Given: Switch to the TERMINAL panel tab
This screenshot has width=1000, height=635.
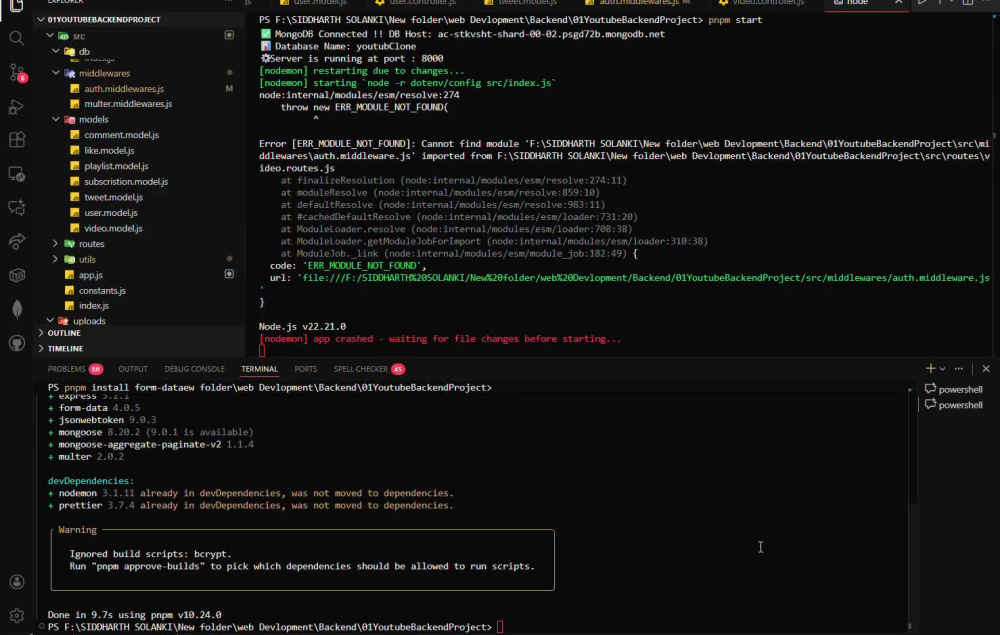Looking at the screenshot, I should [x=260, y=369].
